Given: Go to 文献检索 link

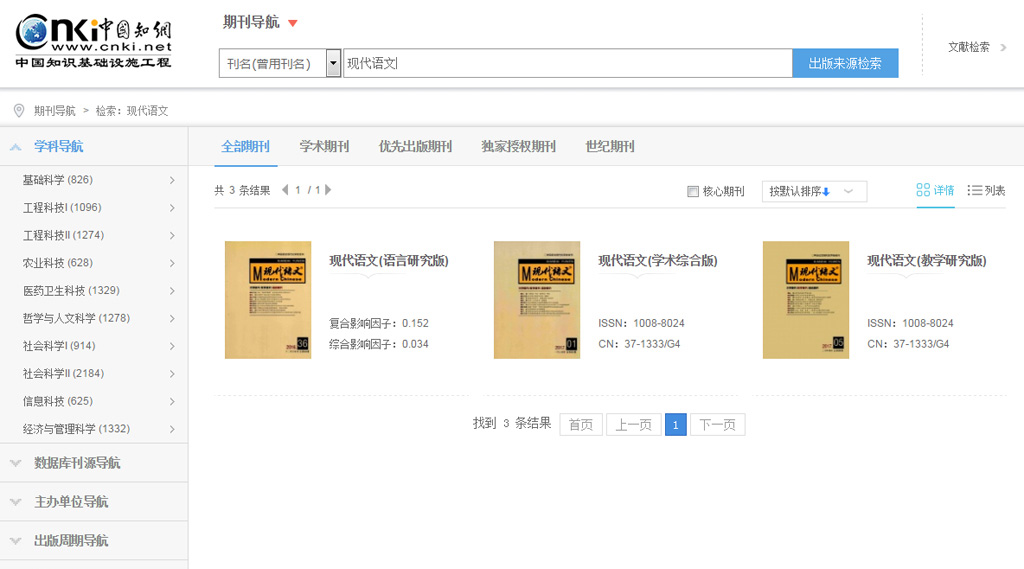Looking at the screenshot, I should [968, 47].
